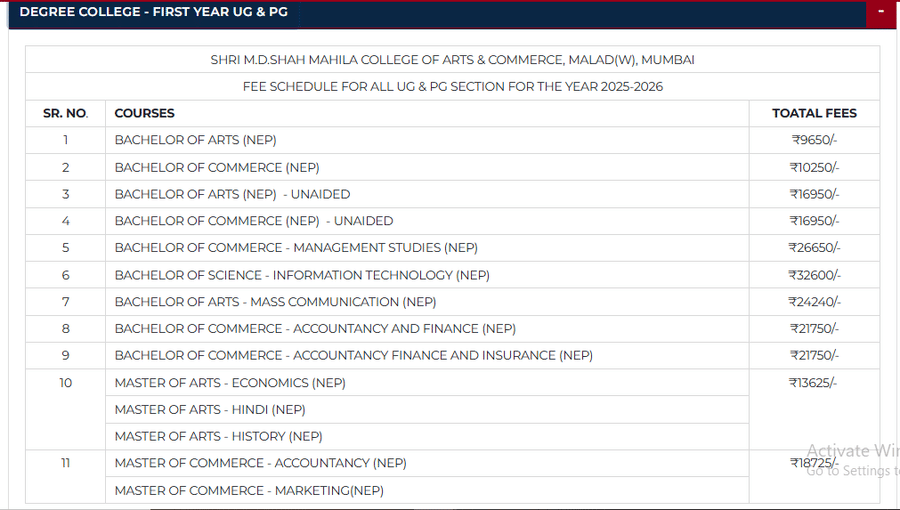Select the TOATAL FEES column header

814,113
